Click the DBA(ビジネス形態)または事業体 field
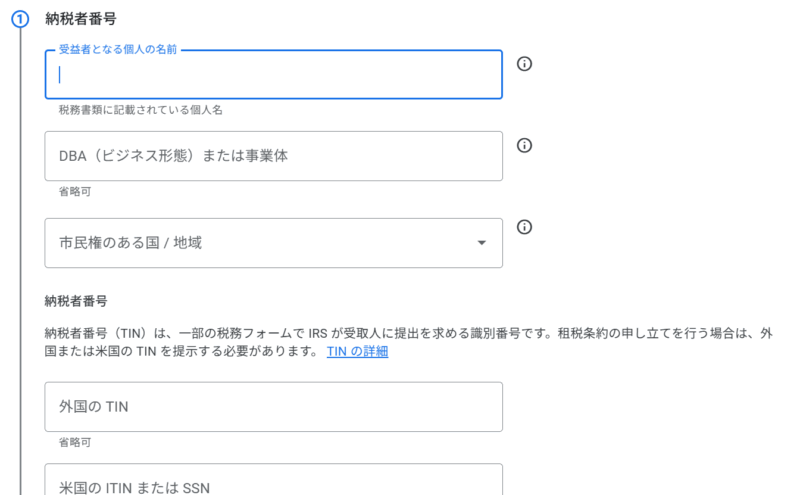800x495 pixels. tap(273, 156)
